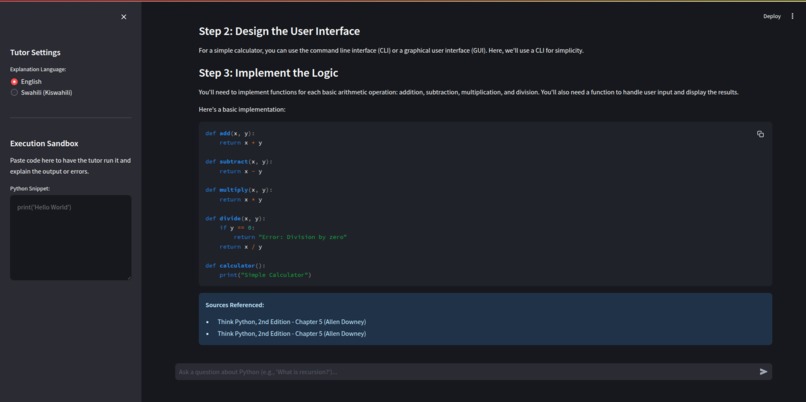Click the Step 3: Implement the Logic heading

pyautogui.click(x=268, y=73)
